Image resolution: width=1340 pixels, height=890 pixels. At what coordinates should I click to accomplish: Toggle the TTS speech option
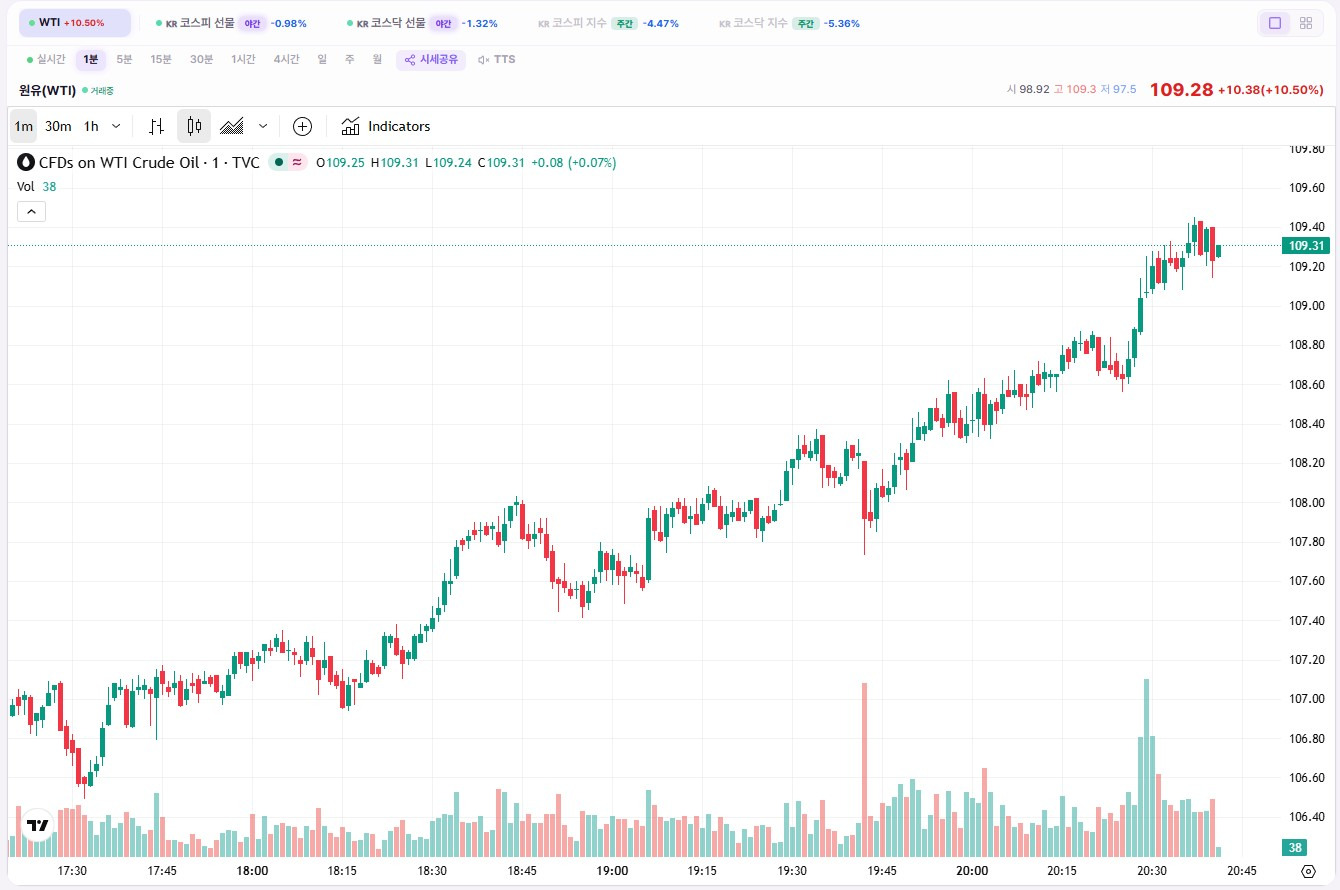[x=496, y=59]
